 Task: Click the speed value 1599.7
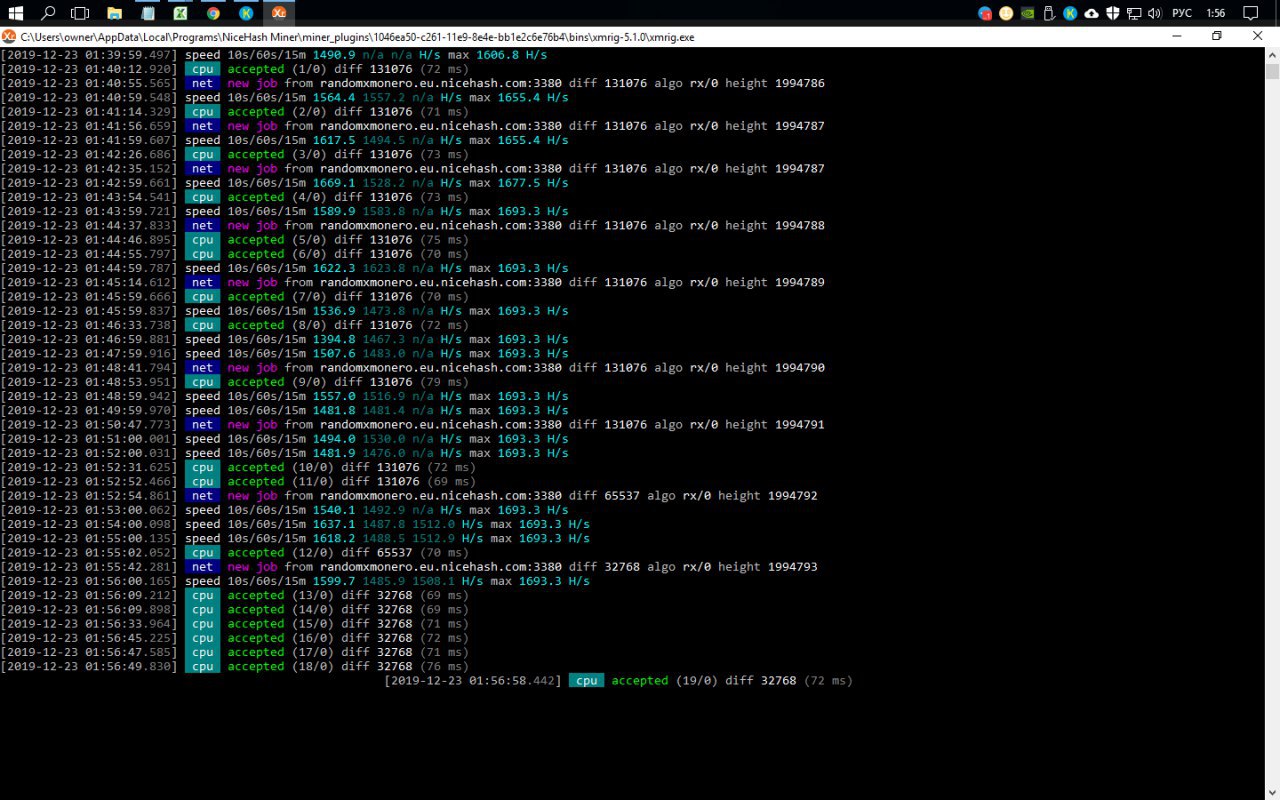(334, 581)
